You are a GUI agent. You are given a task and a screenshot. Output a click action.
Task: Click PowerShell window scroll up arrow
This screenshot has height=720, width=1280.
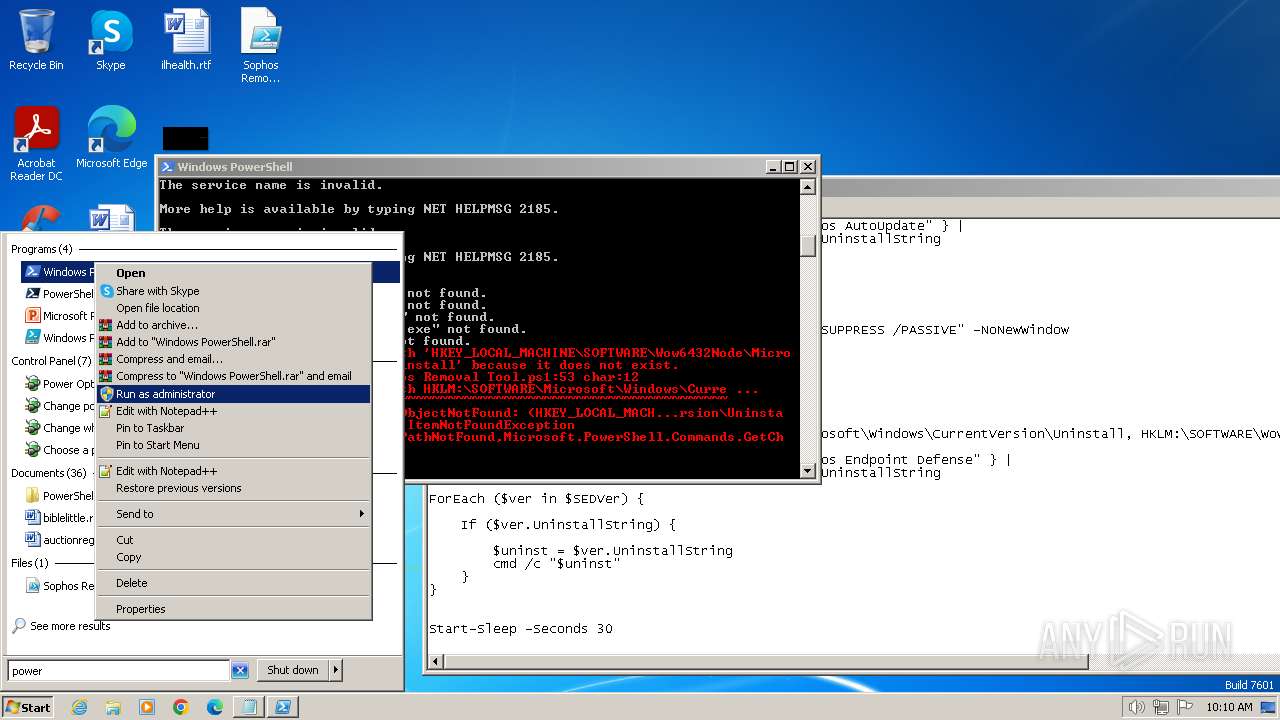click(808, 187)
